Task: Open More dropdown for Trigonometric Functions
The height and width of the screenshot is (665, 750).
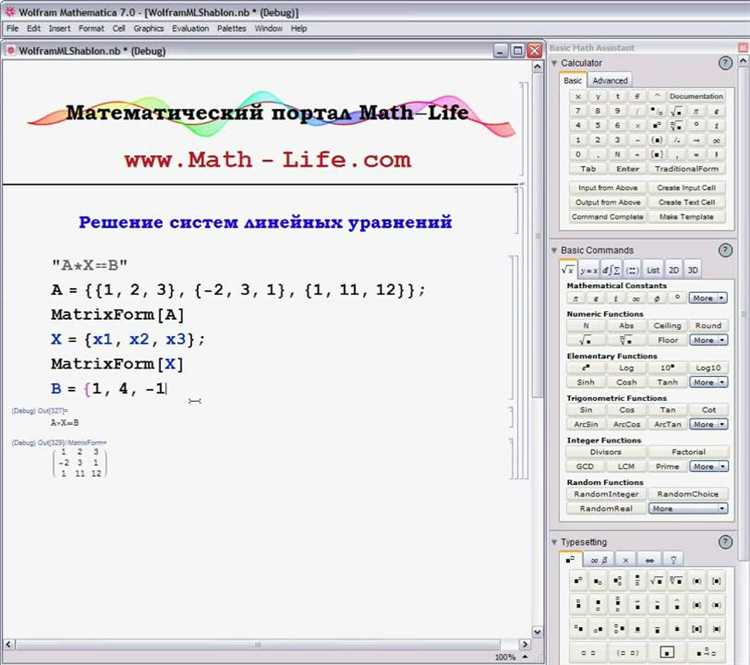Action: 708,424
